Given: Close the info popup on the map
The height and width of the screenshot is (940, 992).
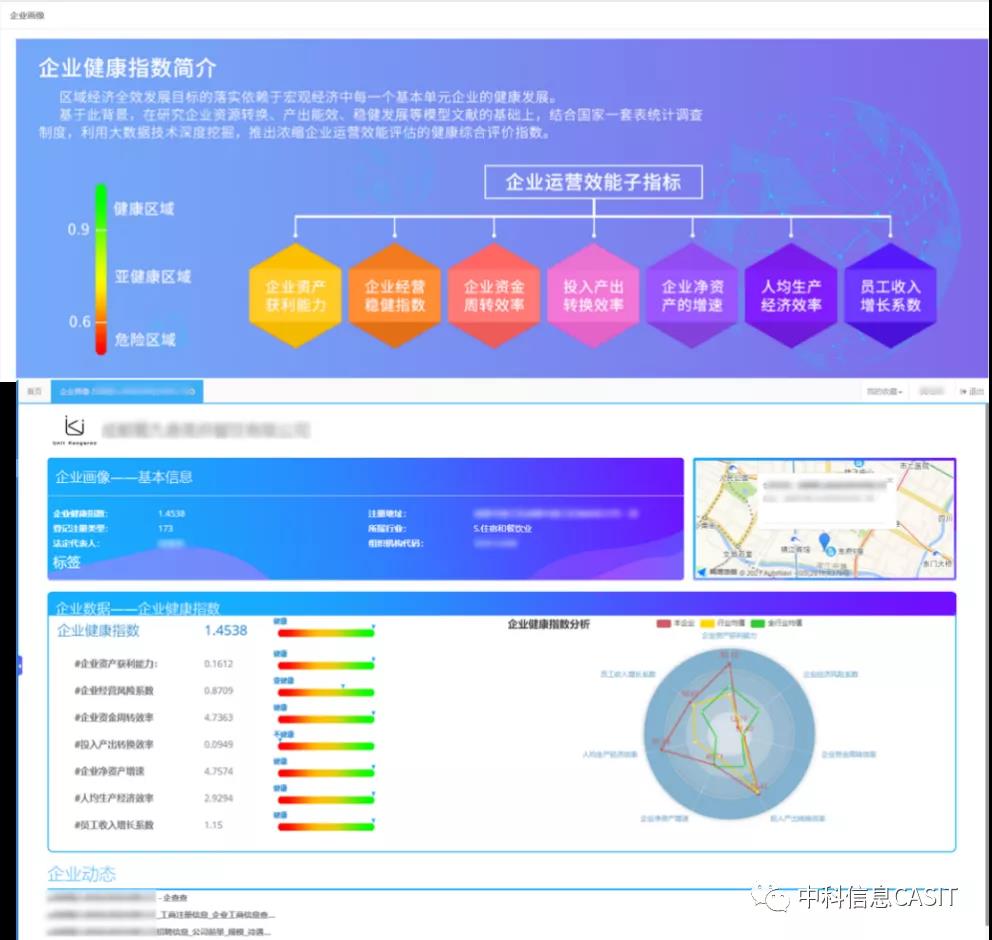Looking at the screenshot, I should coord(890,481).
